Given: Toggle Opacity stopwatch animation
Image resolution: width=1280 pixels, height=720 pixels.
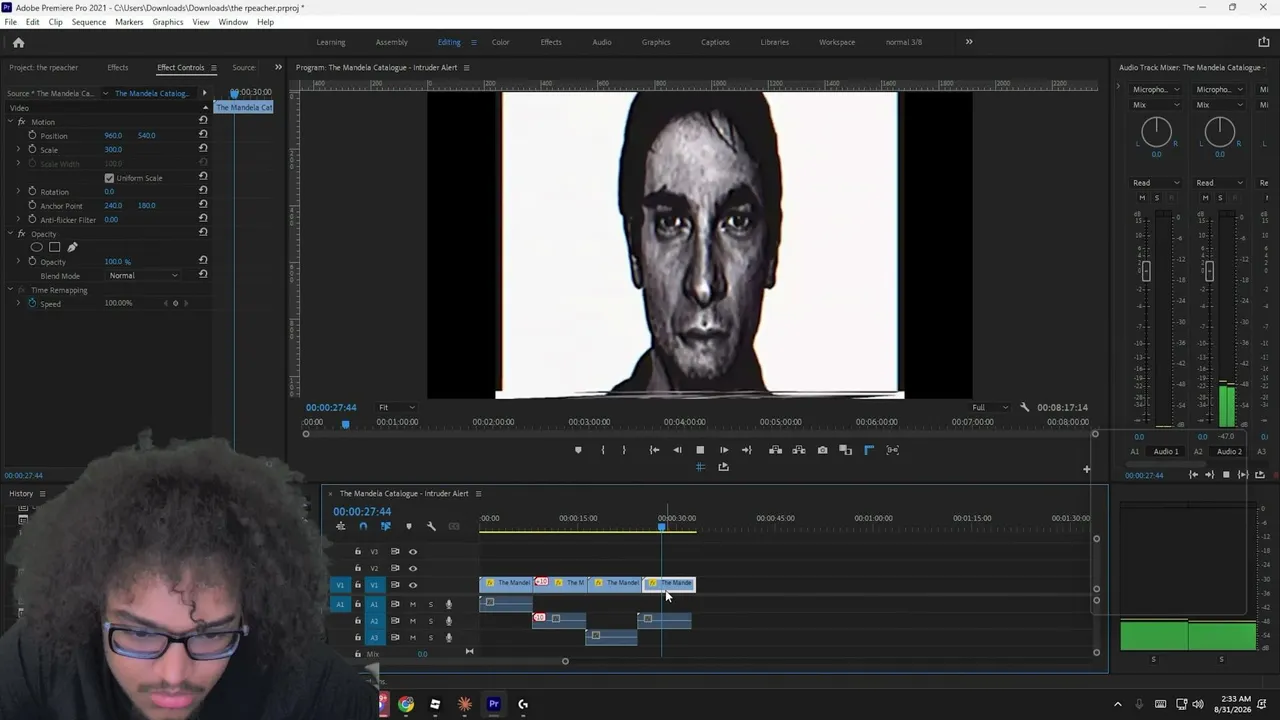Looking at the screenshot, I should click(32, 261).
